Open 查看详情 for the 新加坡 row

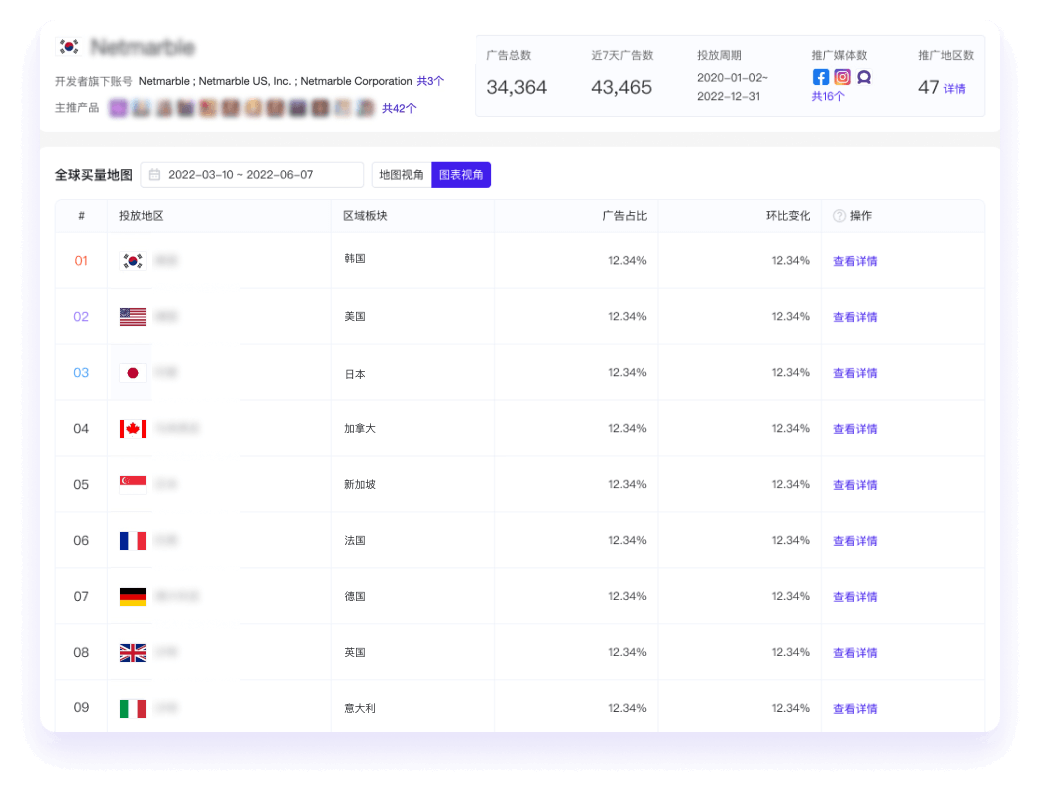pyautogui.click(x=855, y=485)
